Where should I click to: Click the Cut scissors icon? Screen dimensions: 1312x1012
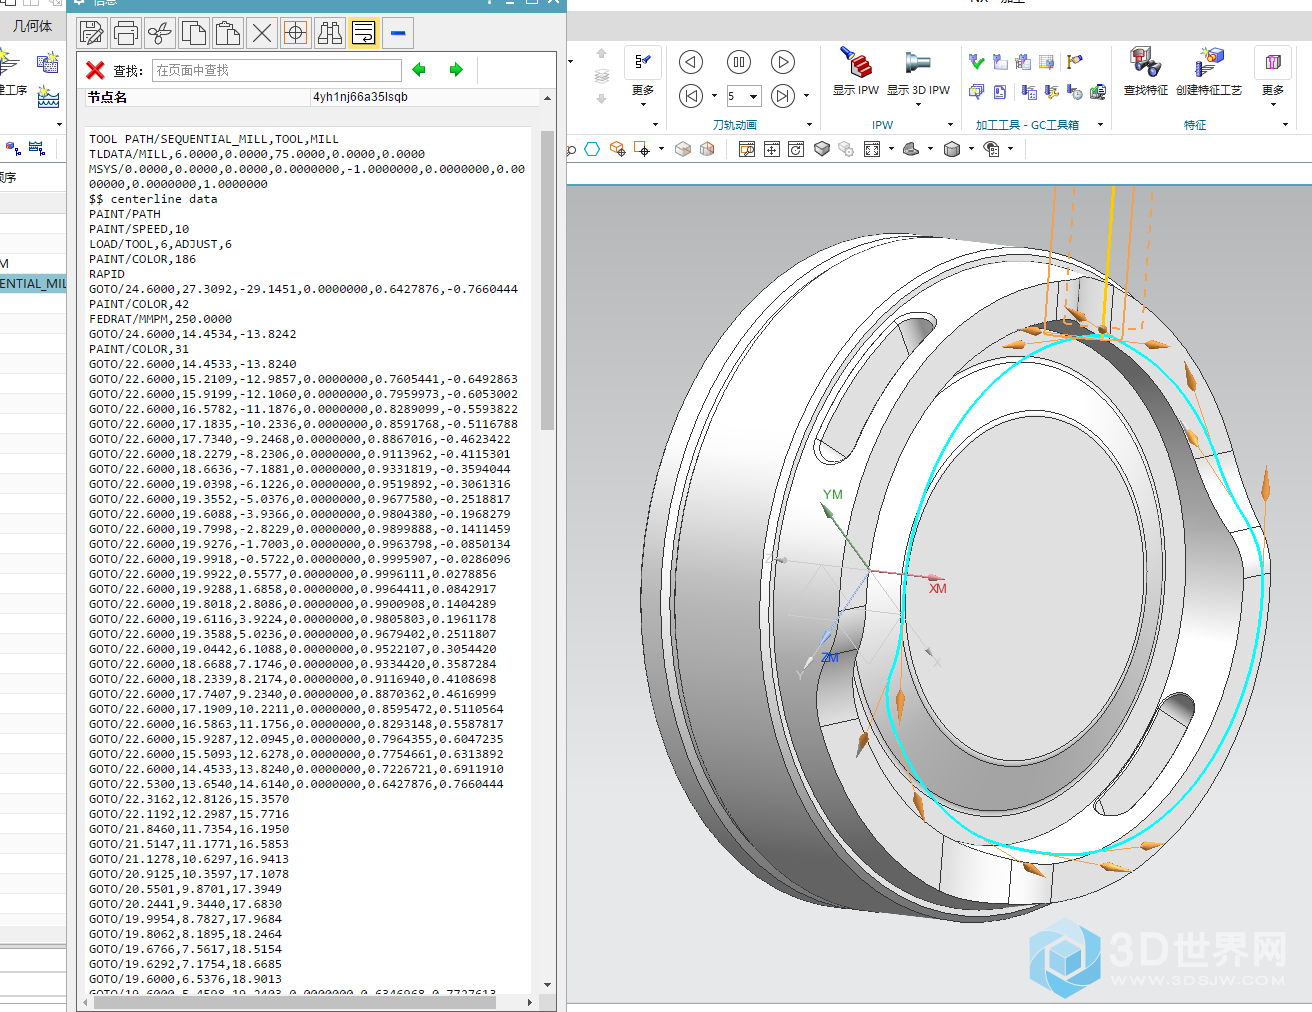coord(160,33)
